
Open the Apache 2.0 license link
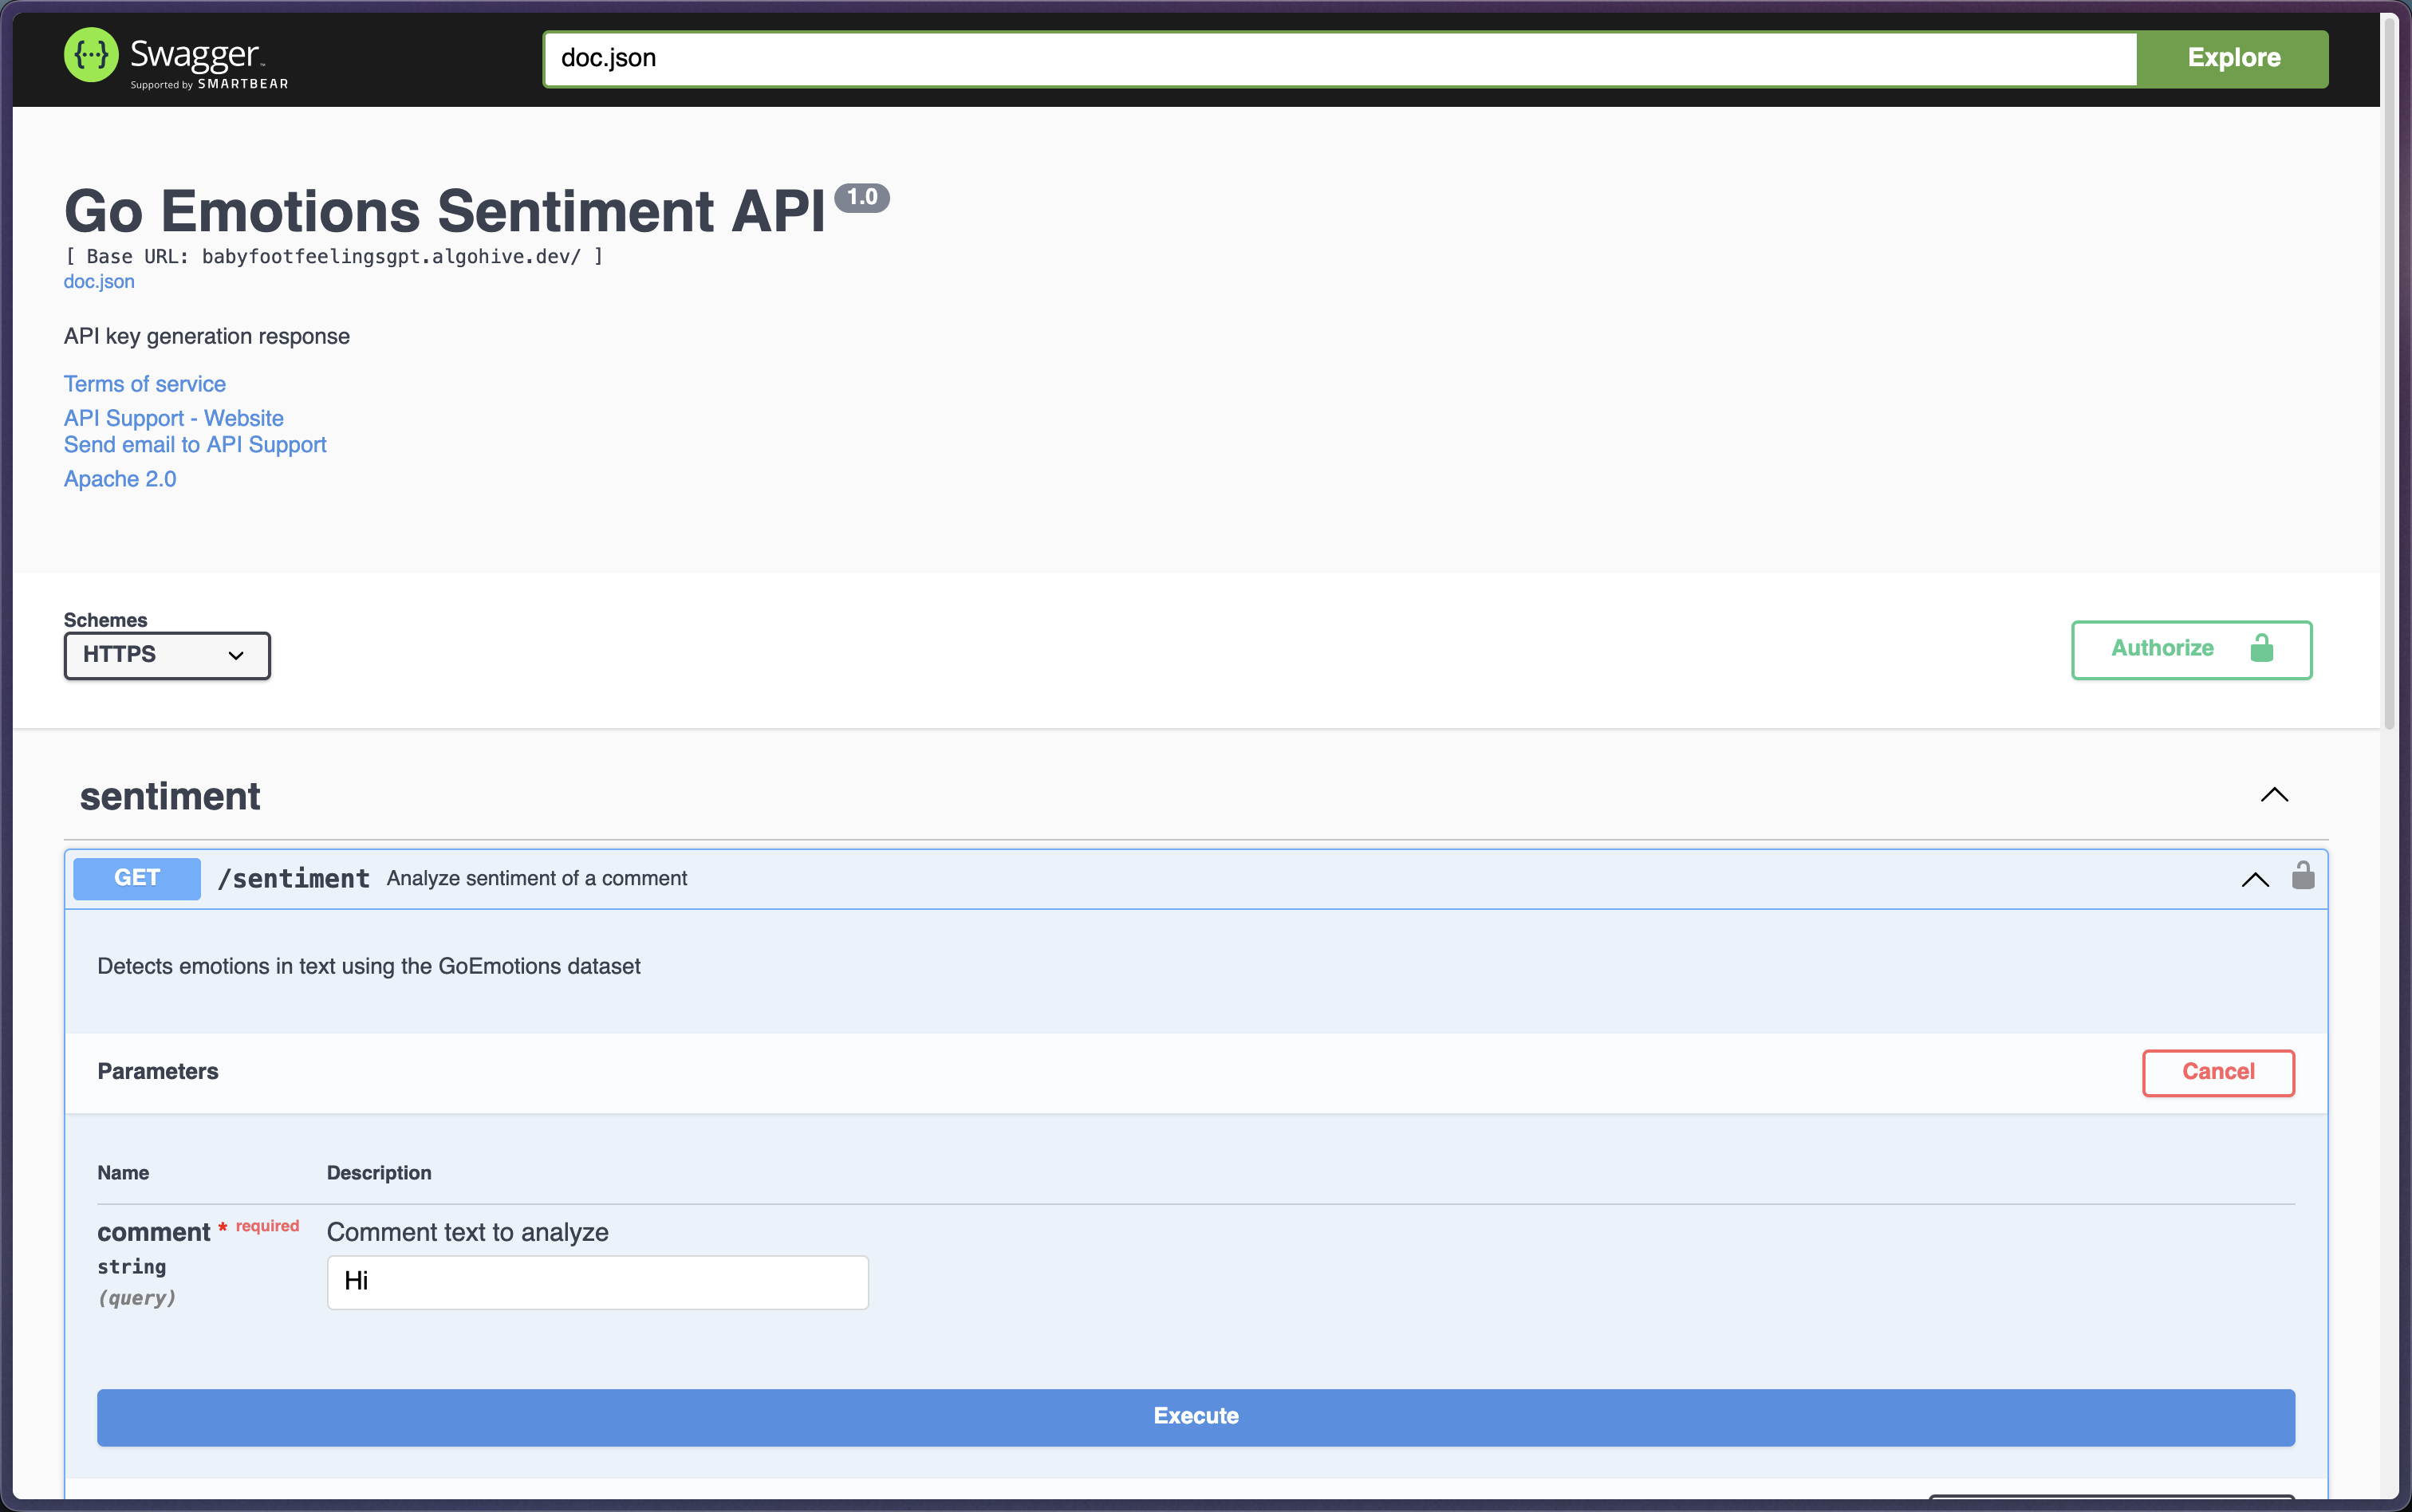[x=120, y=479]
